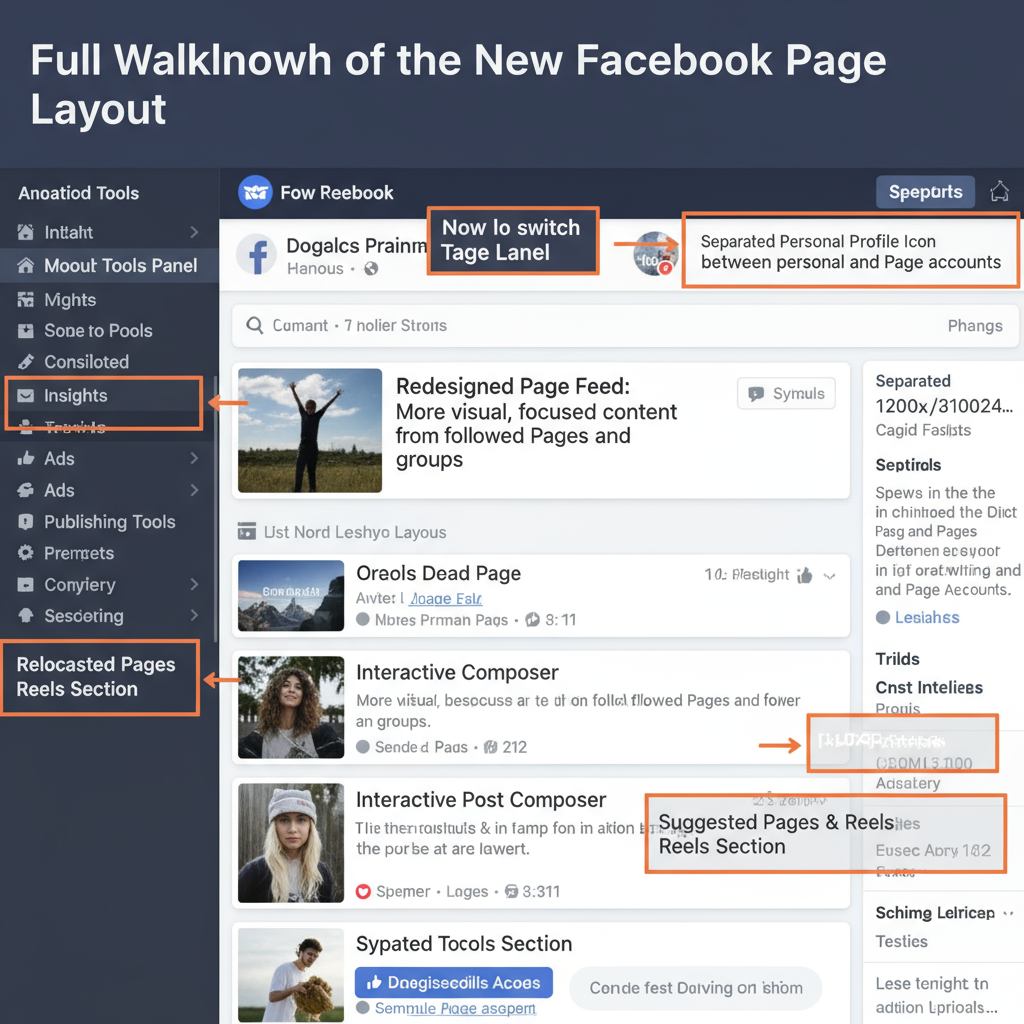Screen dimensions: 1024x1024
Task: Expand the Intlaht sidebar item
Action: point(194,232)
